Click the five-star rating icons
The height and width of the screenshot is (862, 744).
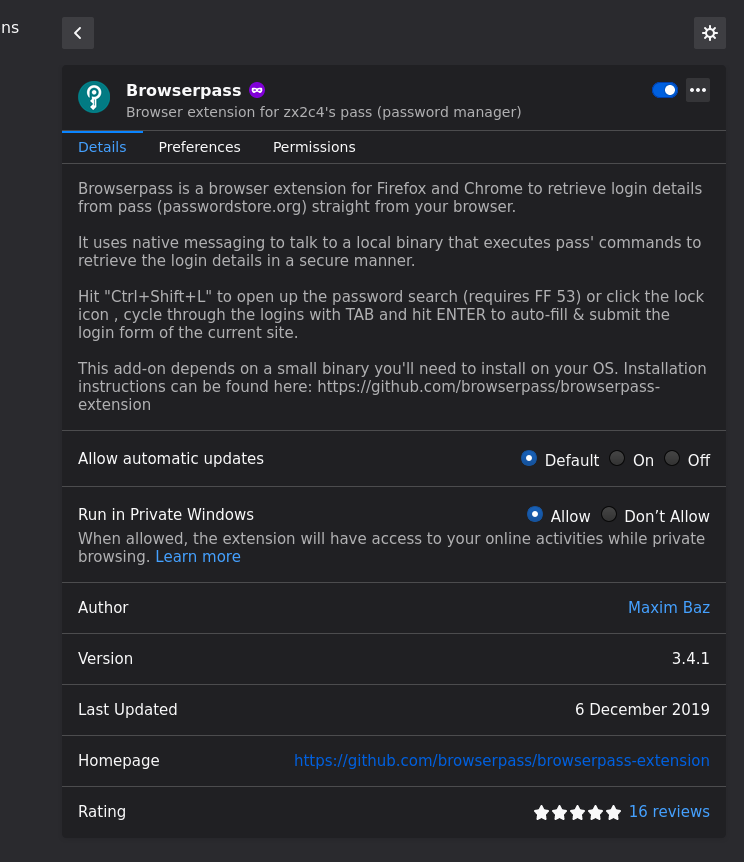pyautogui.click(x=577, y=812)
